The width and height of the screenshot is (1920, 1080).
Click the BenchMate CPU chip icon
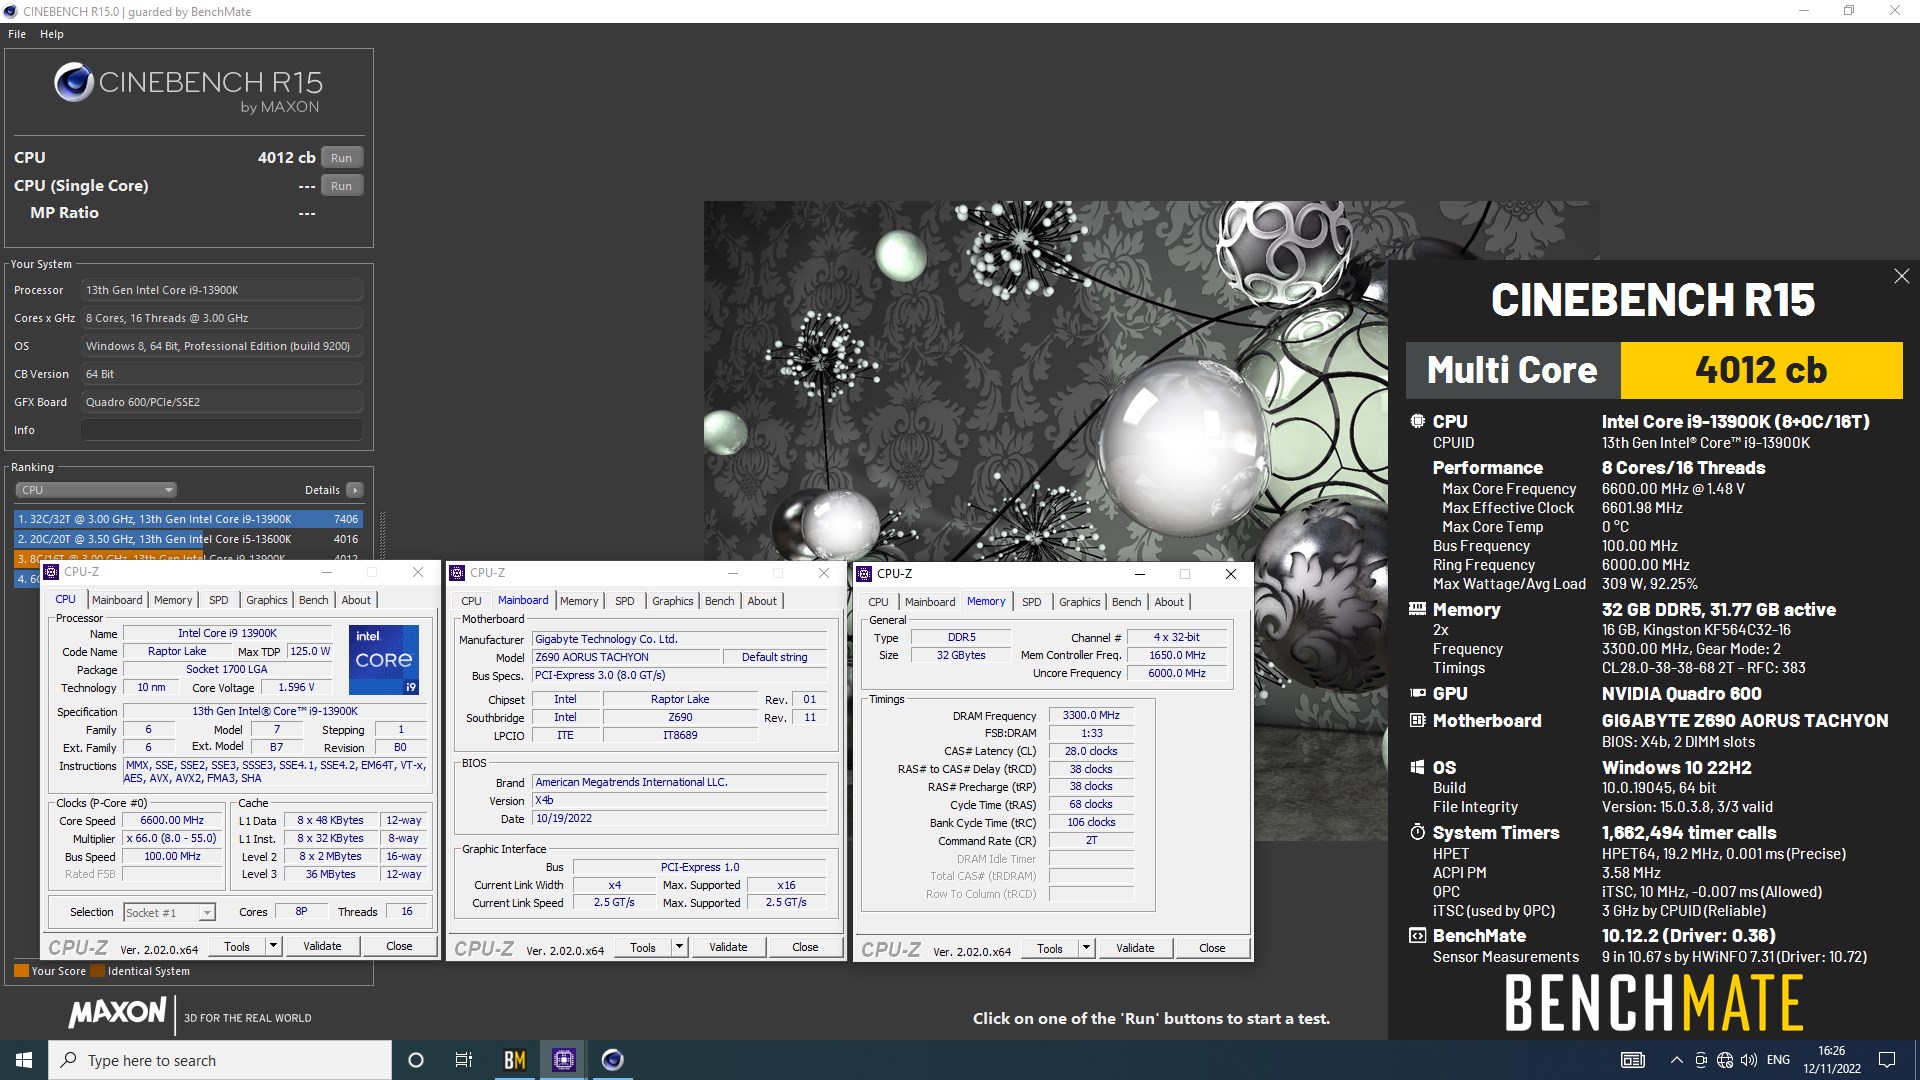[1417, 421]
